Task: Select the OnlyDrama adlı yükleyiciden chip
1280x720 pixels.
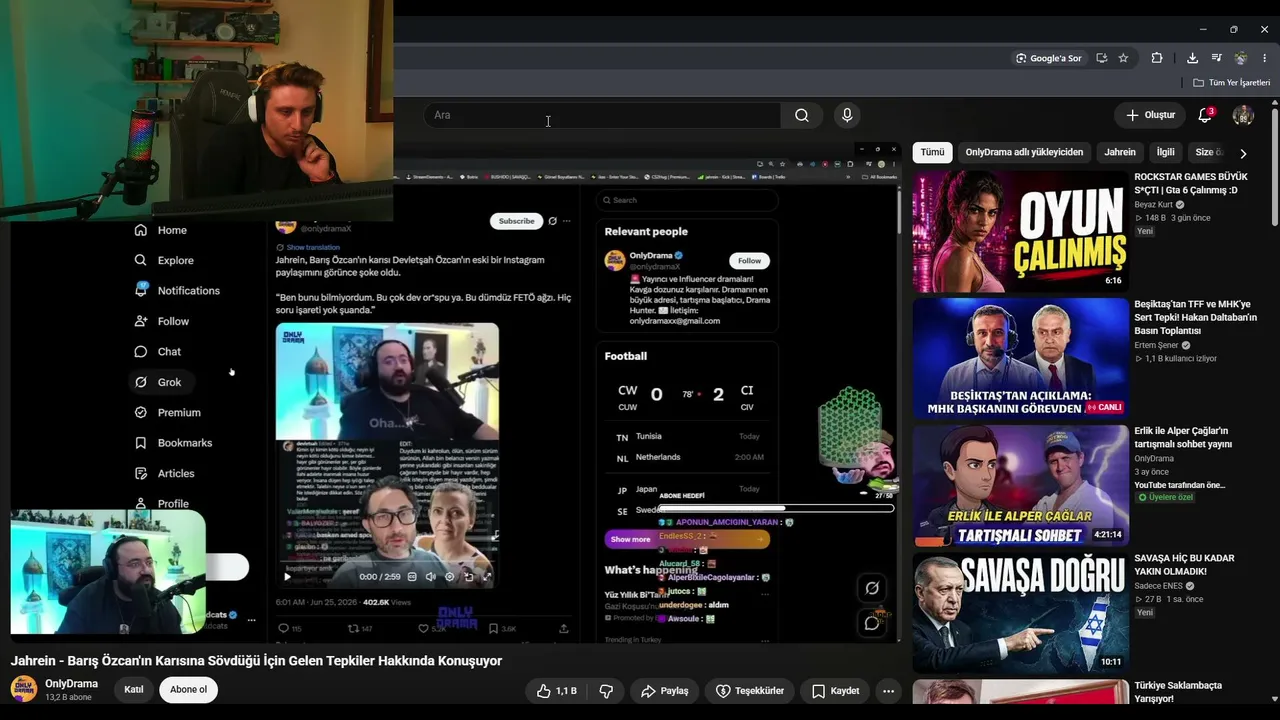Action: [1024, 152]
